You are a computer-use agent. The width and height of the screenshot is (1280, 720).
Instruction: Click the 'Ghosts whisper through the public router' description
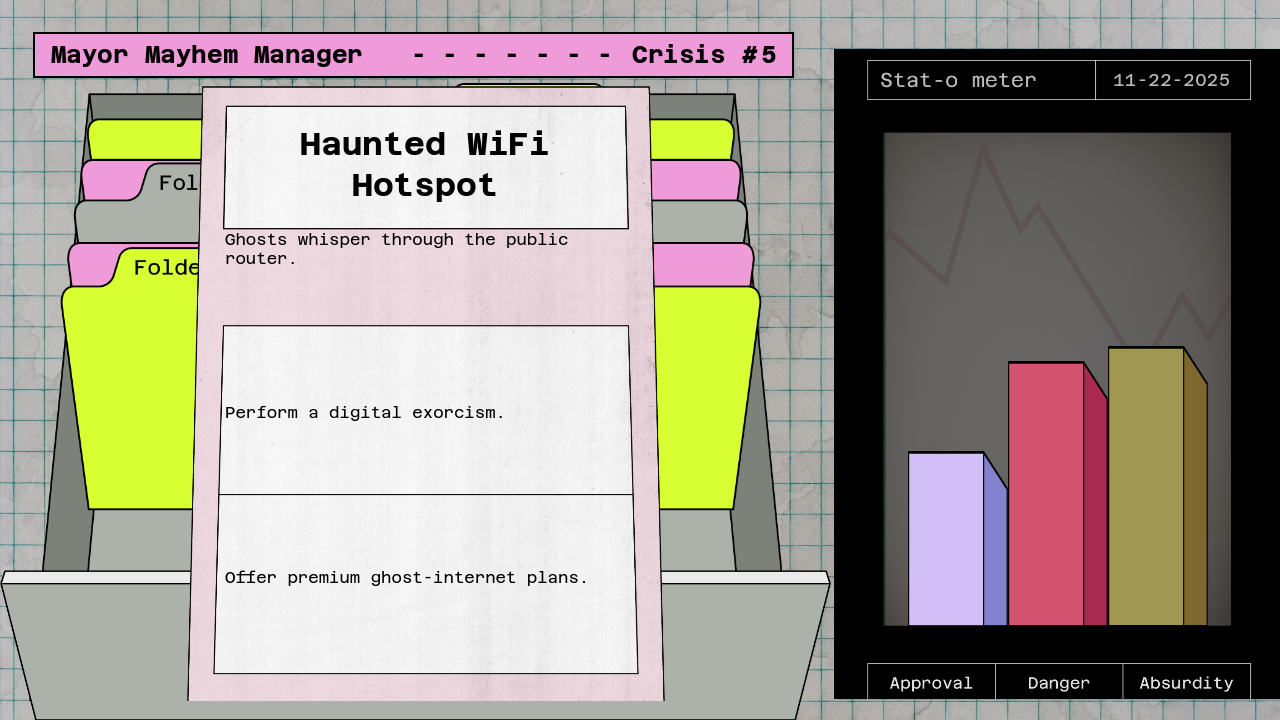coord(396,249)
